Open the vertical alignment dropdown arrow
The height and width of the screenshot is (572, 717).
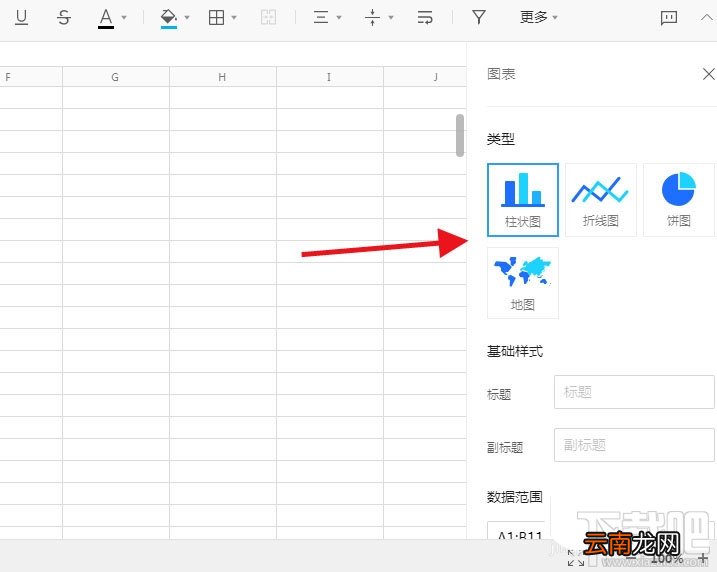click(x=391, y=18)
